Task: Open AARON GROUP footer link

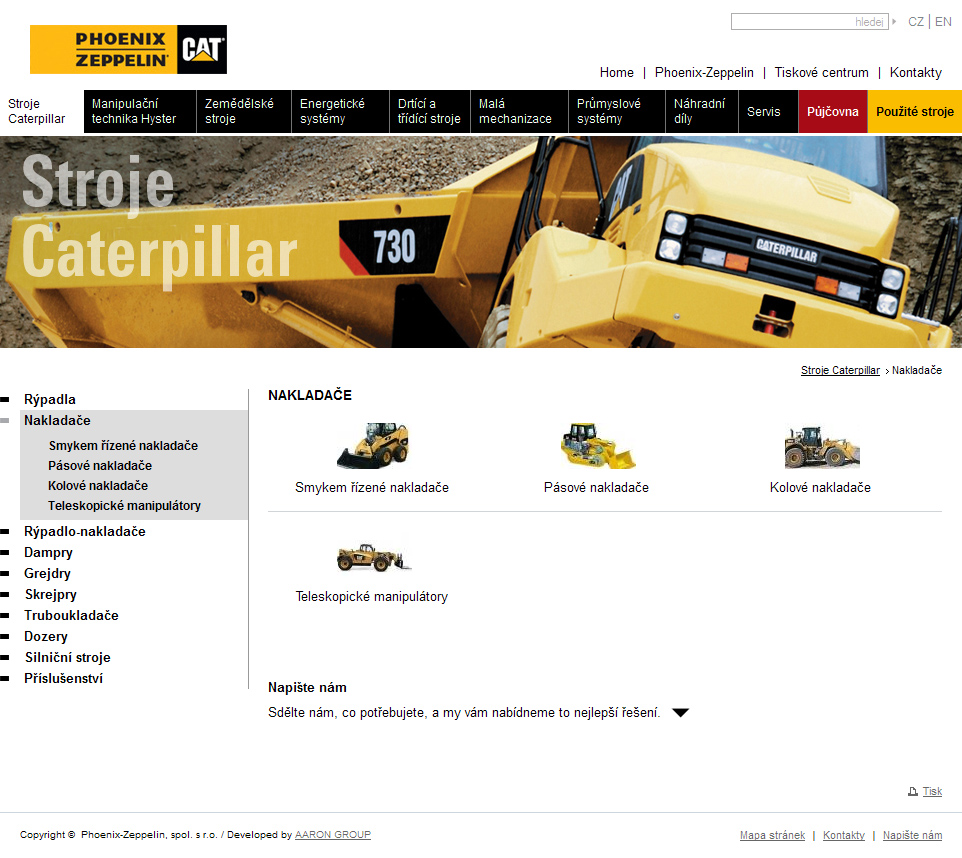Action: pyautogui.click(x=333, y=835)
